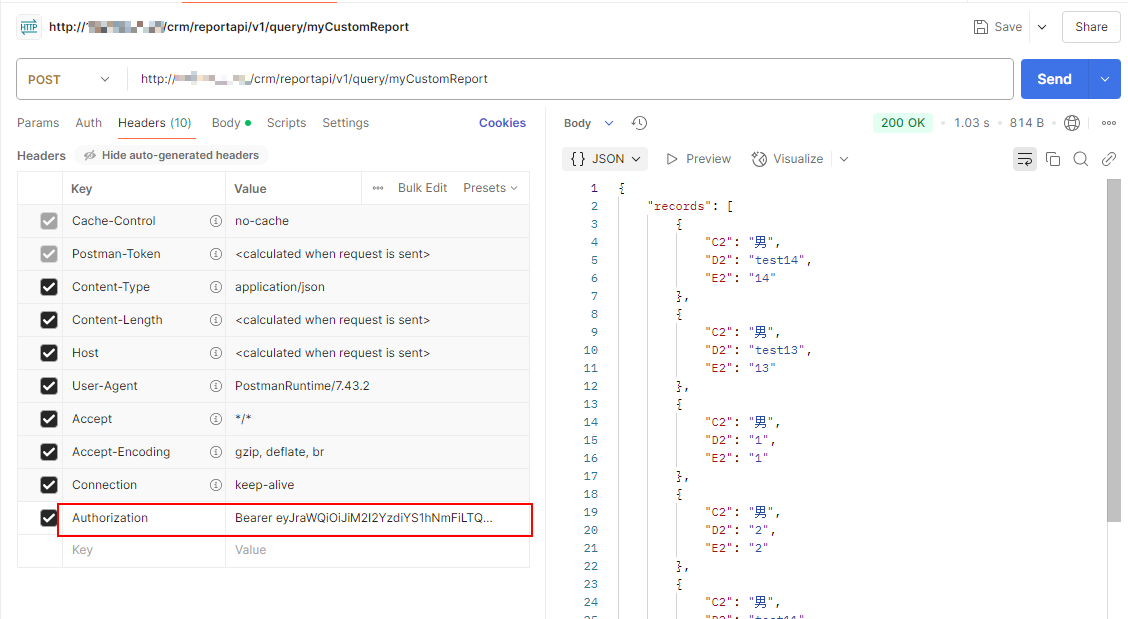Click the response body vertical scrollbar

click(1114, 351)
